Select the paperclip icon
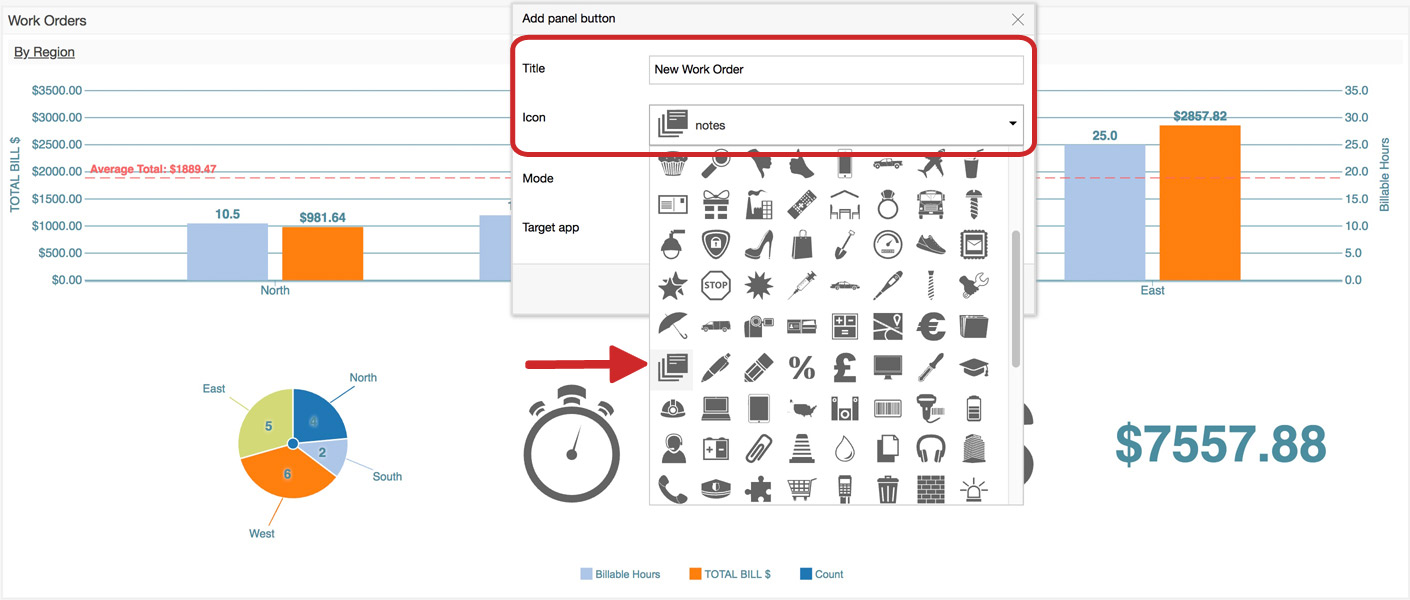The height and width of the screenshot is (600, 1410). coord(759,448)
